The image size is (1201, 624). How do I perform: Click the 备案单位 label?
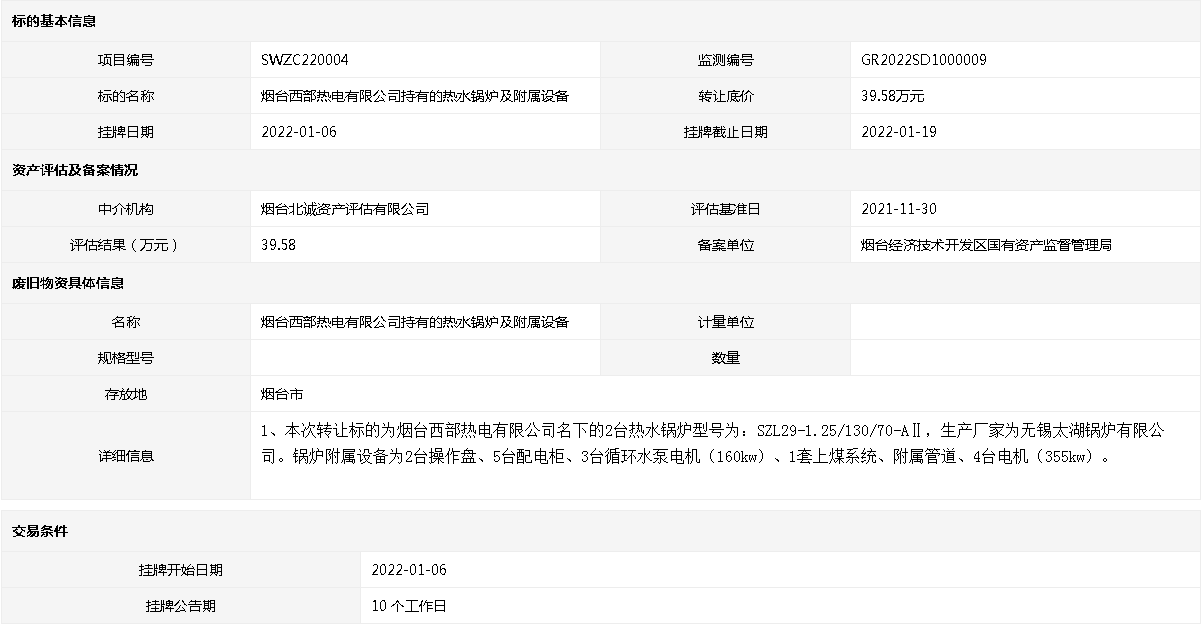(x=726, y=245)
